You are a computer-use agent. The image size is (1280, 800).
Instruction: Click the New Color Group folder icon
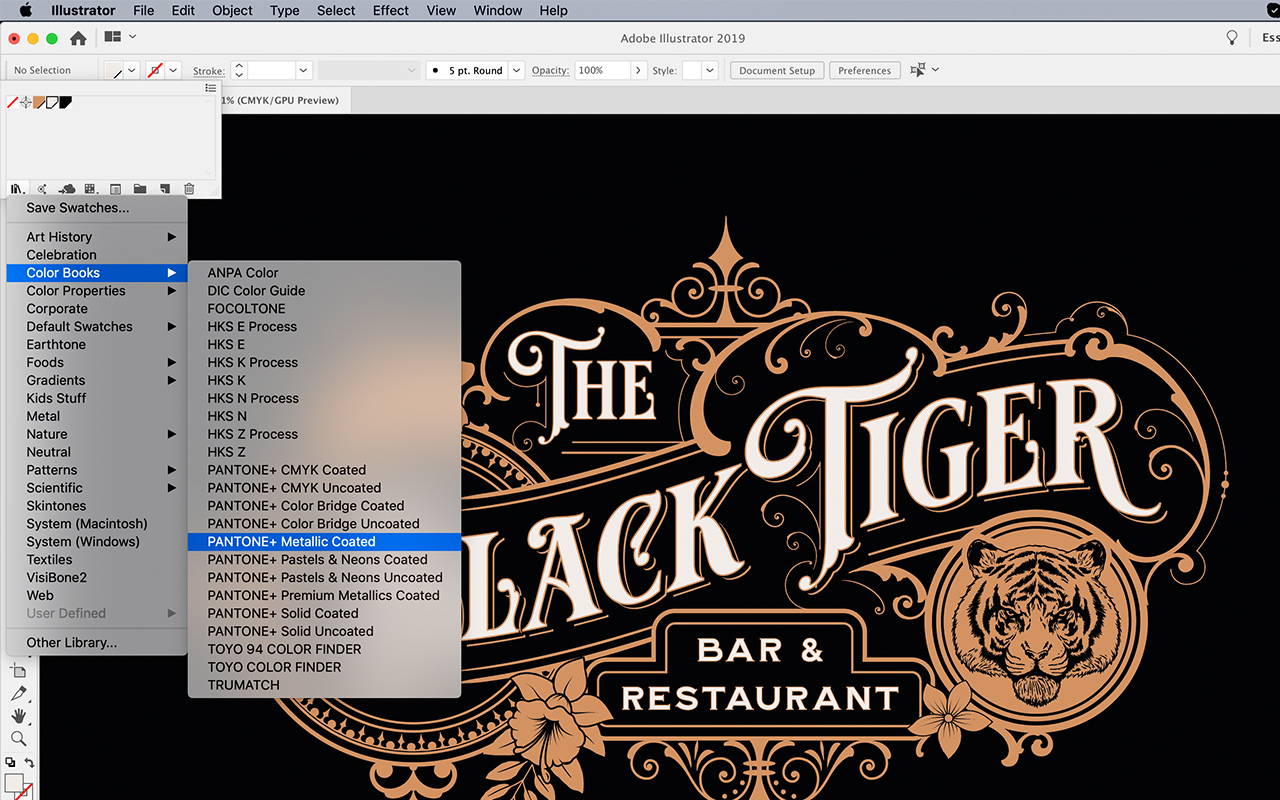coord(139,189)
